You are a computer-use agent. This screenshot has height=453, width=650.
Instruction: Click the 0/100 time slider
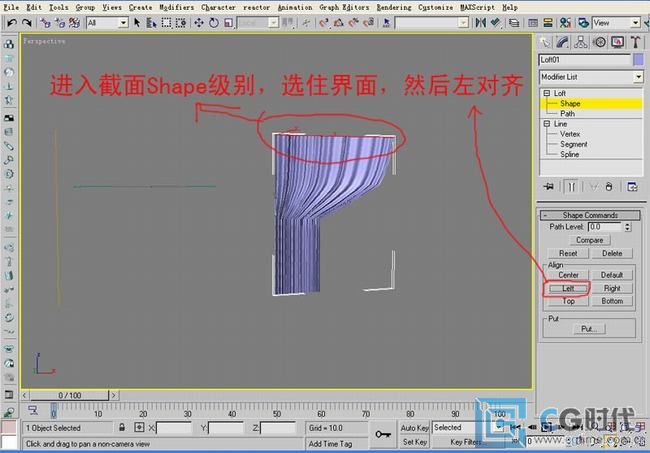point(69,395)
